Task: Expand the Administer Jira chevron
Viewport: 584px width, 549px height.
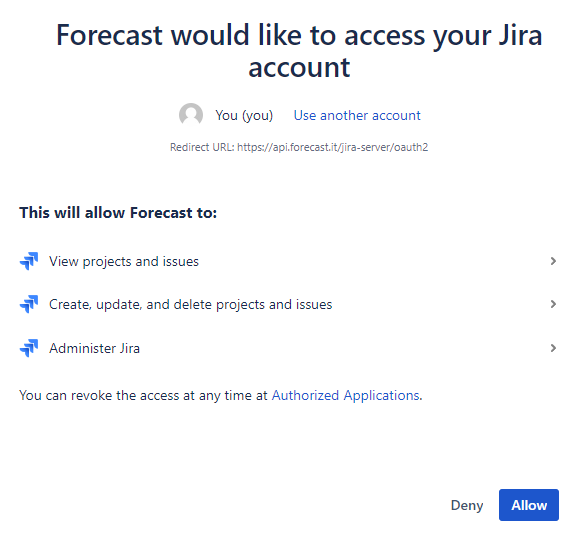Action: (x=553, y=348)
